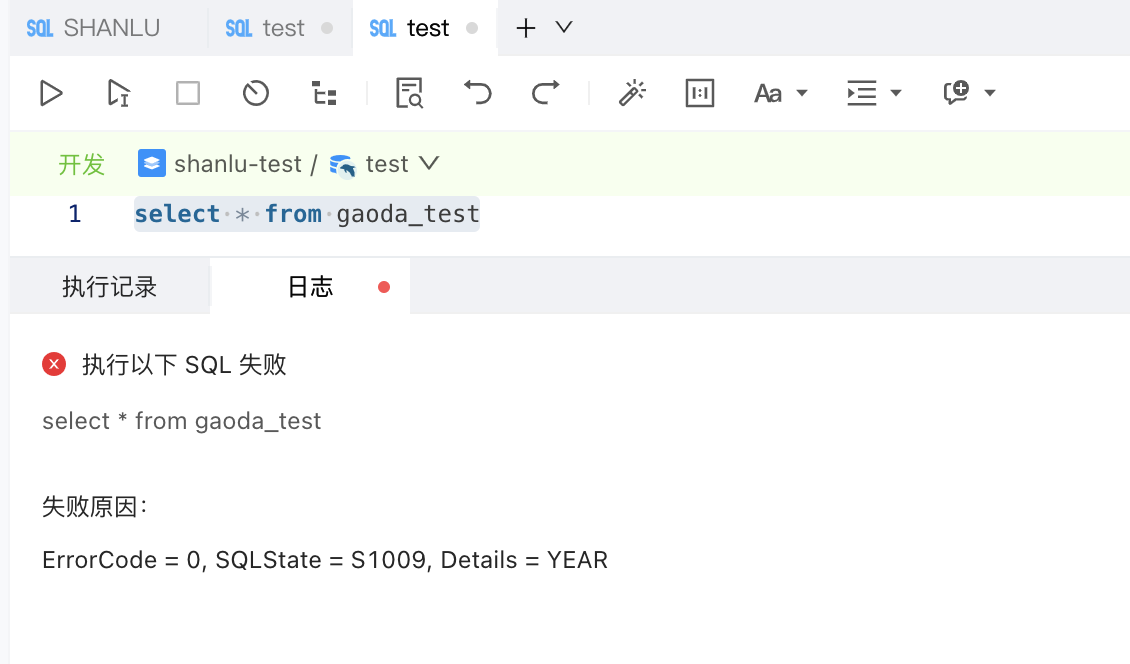The image size is (1130, 664).
Task: Toggle the 1:1 editor view icon
Action: [700, 93]
